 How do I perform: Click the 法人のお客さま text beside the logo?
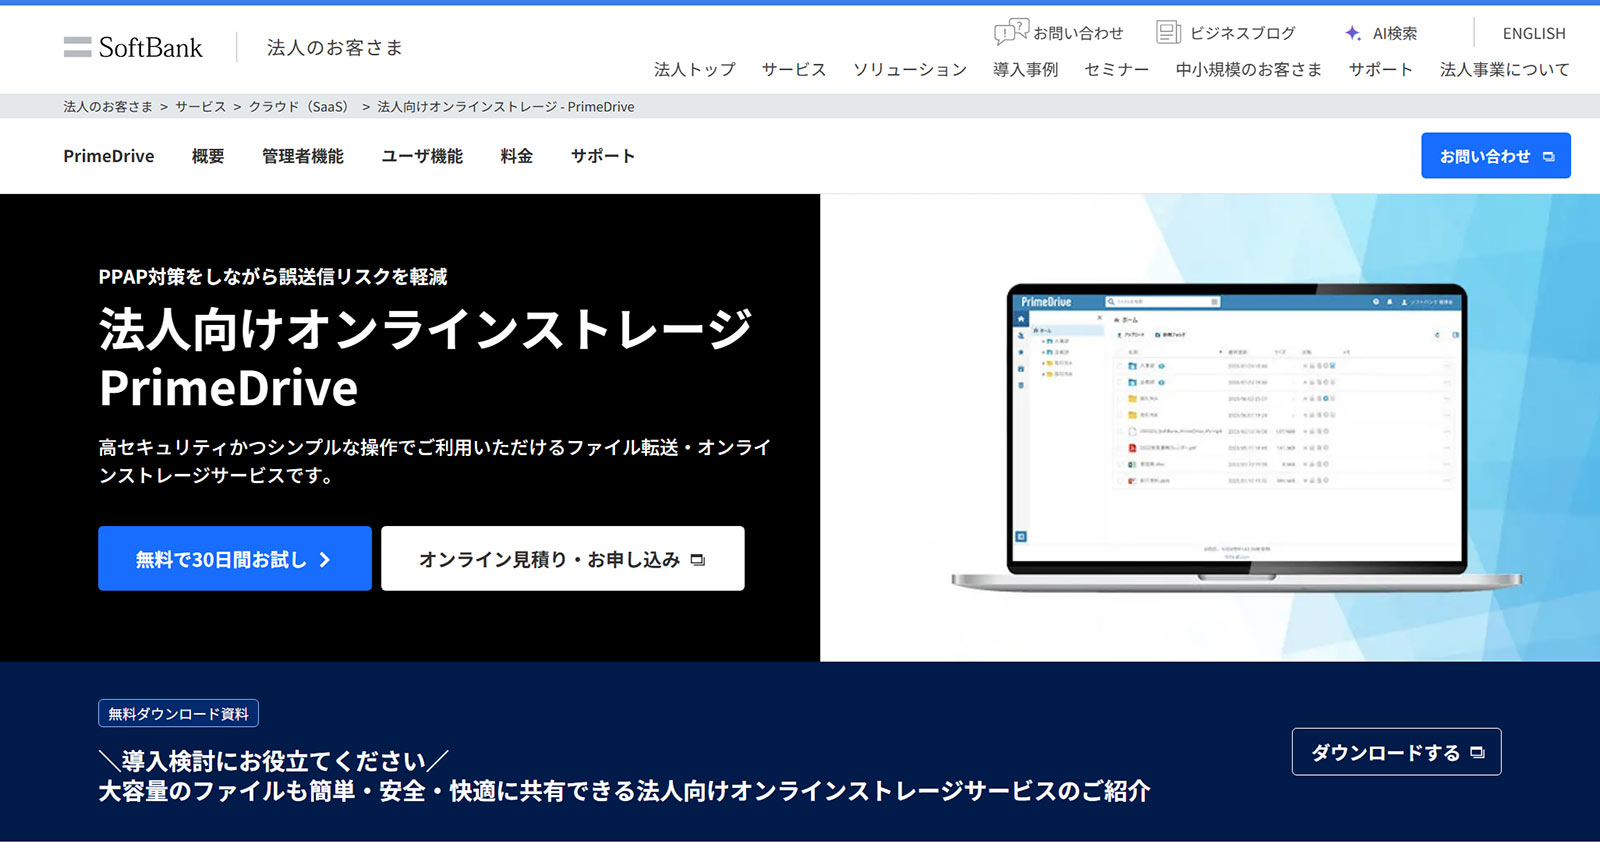(x=334, y=47)
